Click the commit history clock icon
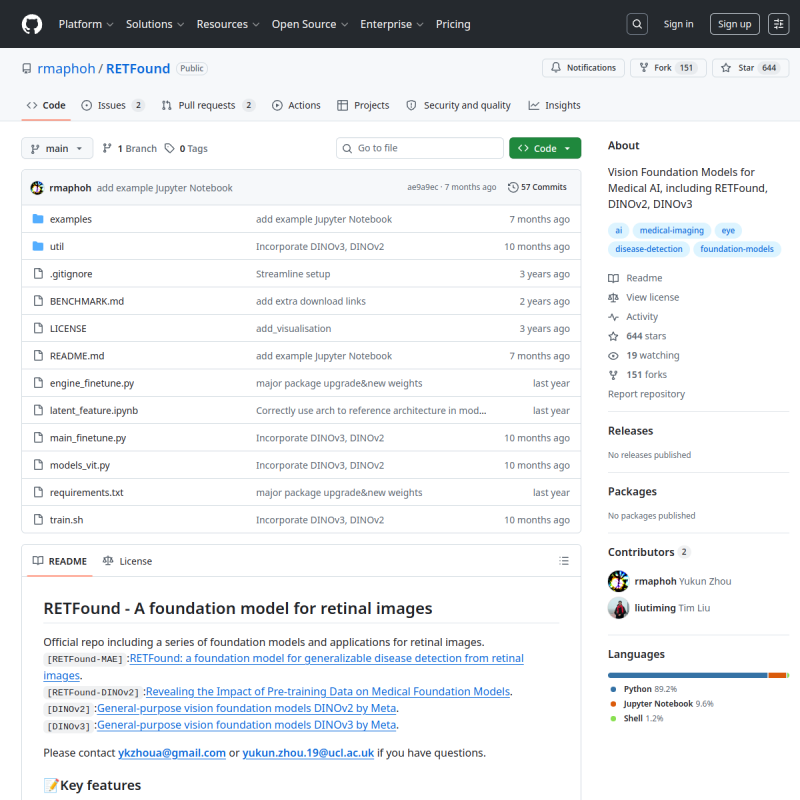This screenshot has height=800, width=800. (x=513, y=187)
